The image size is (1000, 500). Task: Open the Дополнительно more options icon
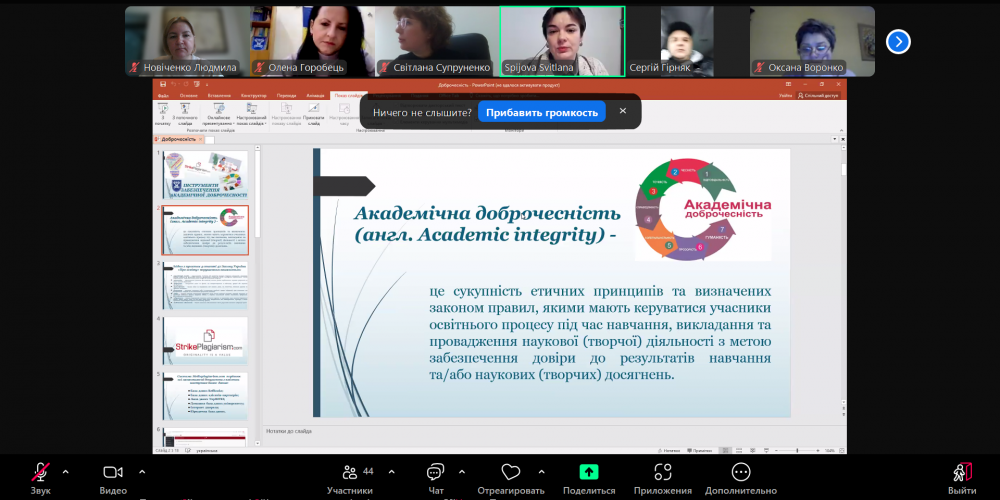740,472
